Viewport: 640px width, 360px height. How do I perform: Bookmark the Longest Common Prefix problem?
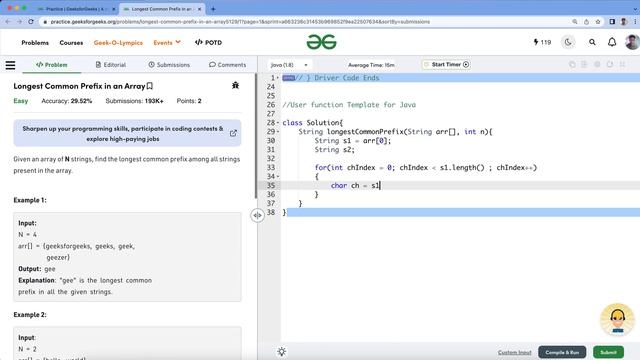[150, 86]
